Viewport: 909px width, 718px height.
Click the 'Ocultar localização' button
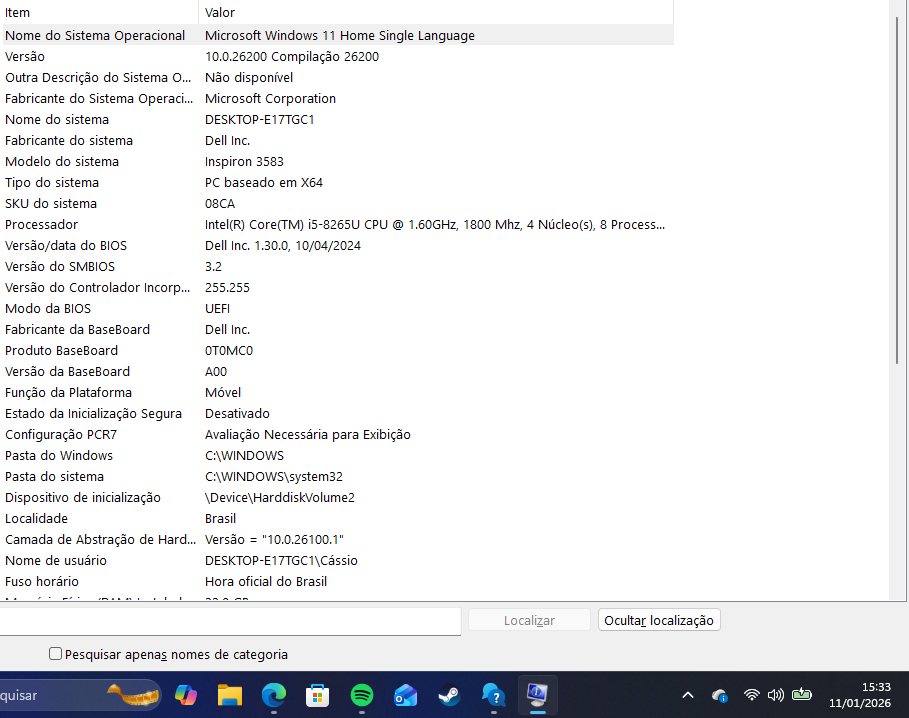pos(659,620)
